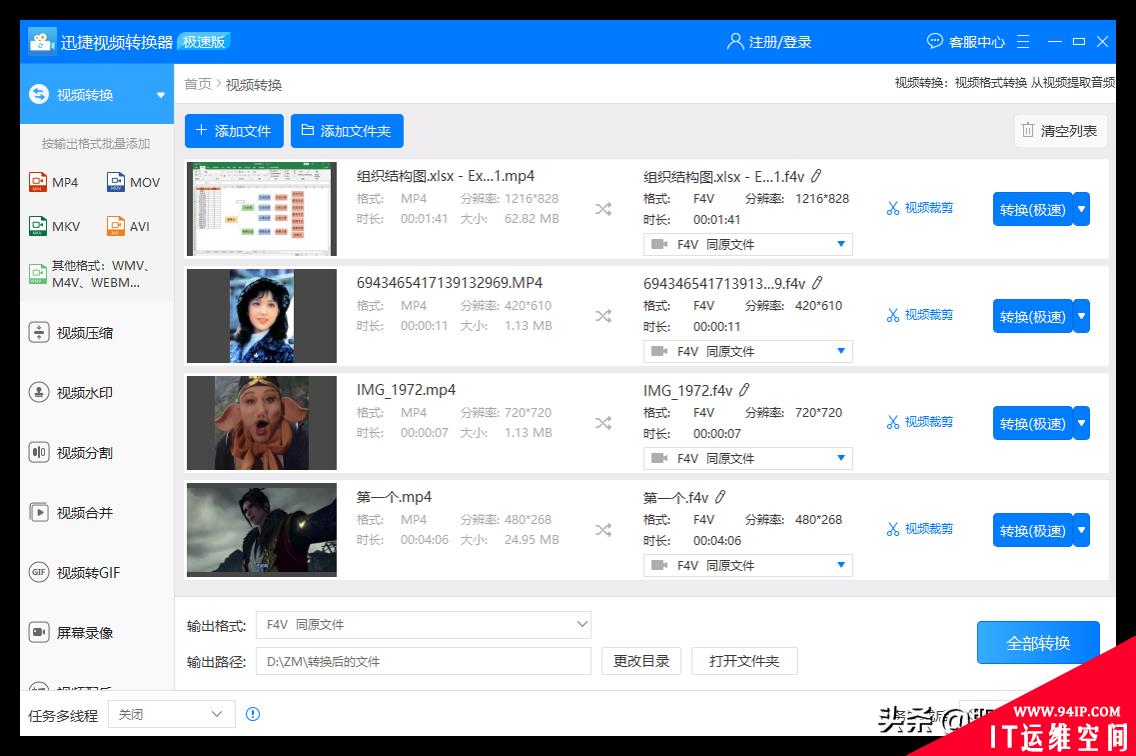Open 视频转GIF tool

tap(75, 573)
